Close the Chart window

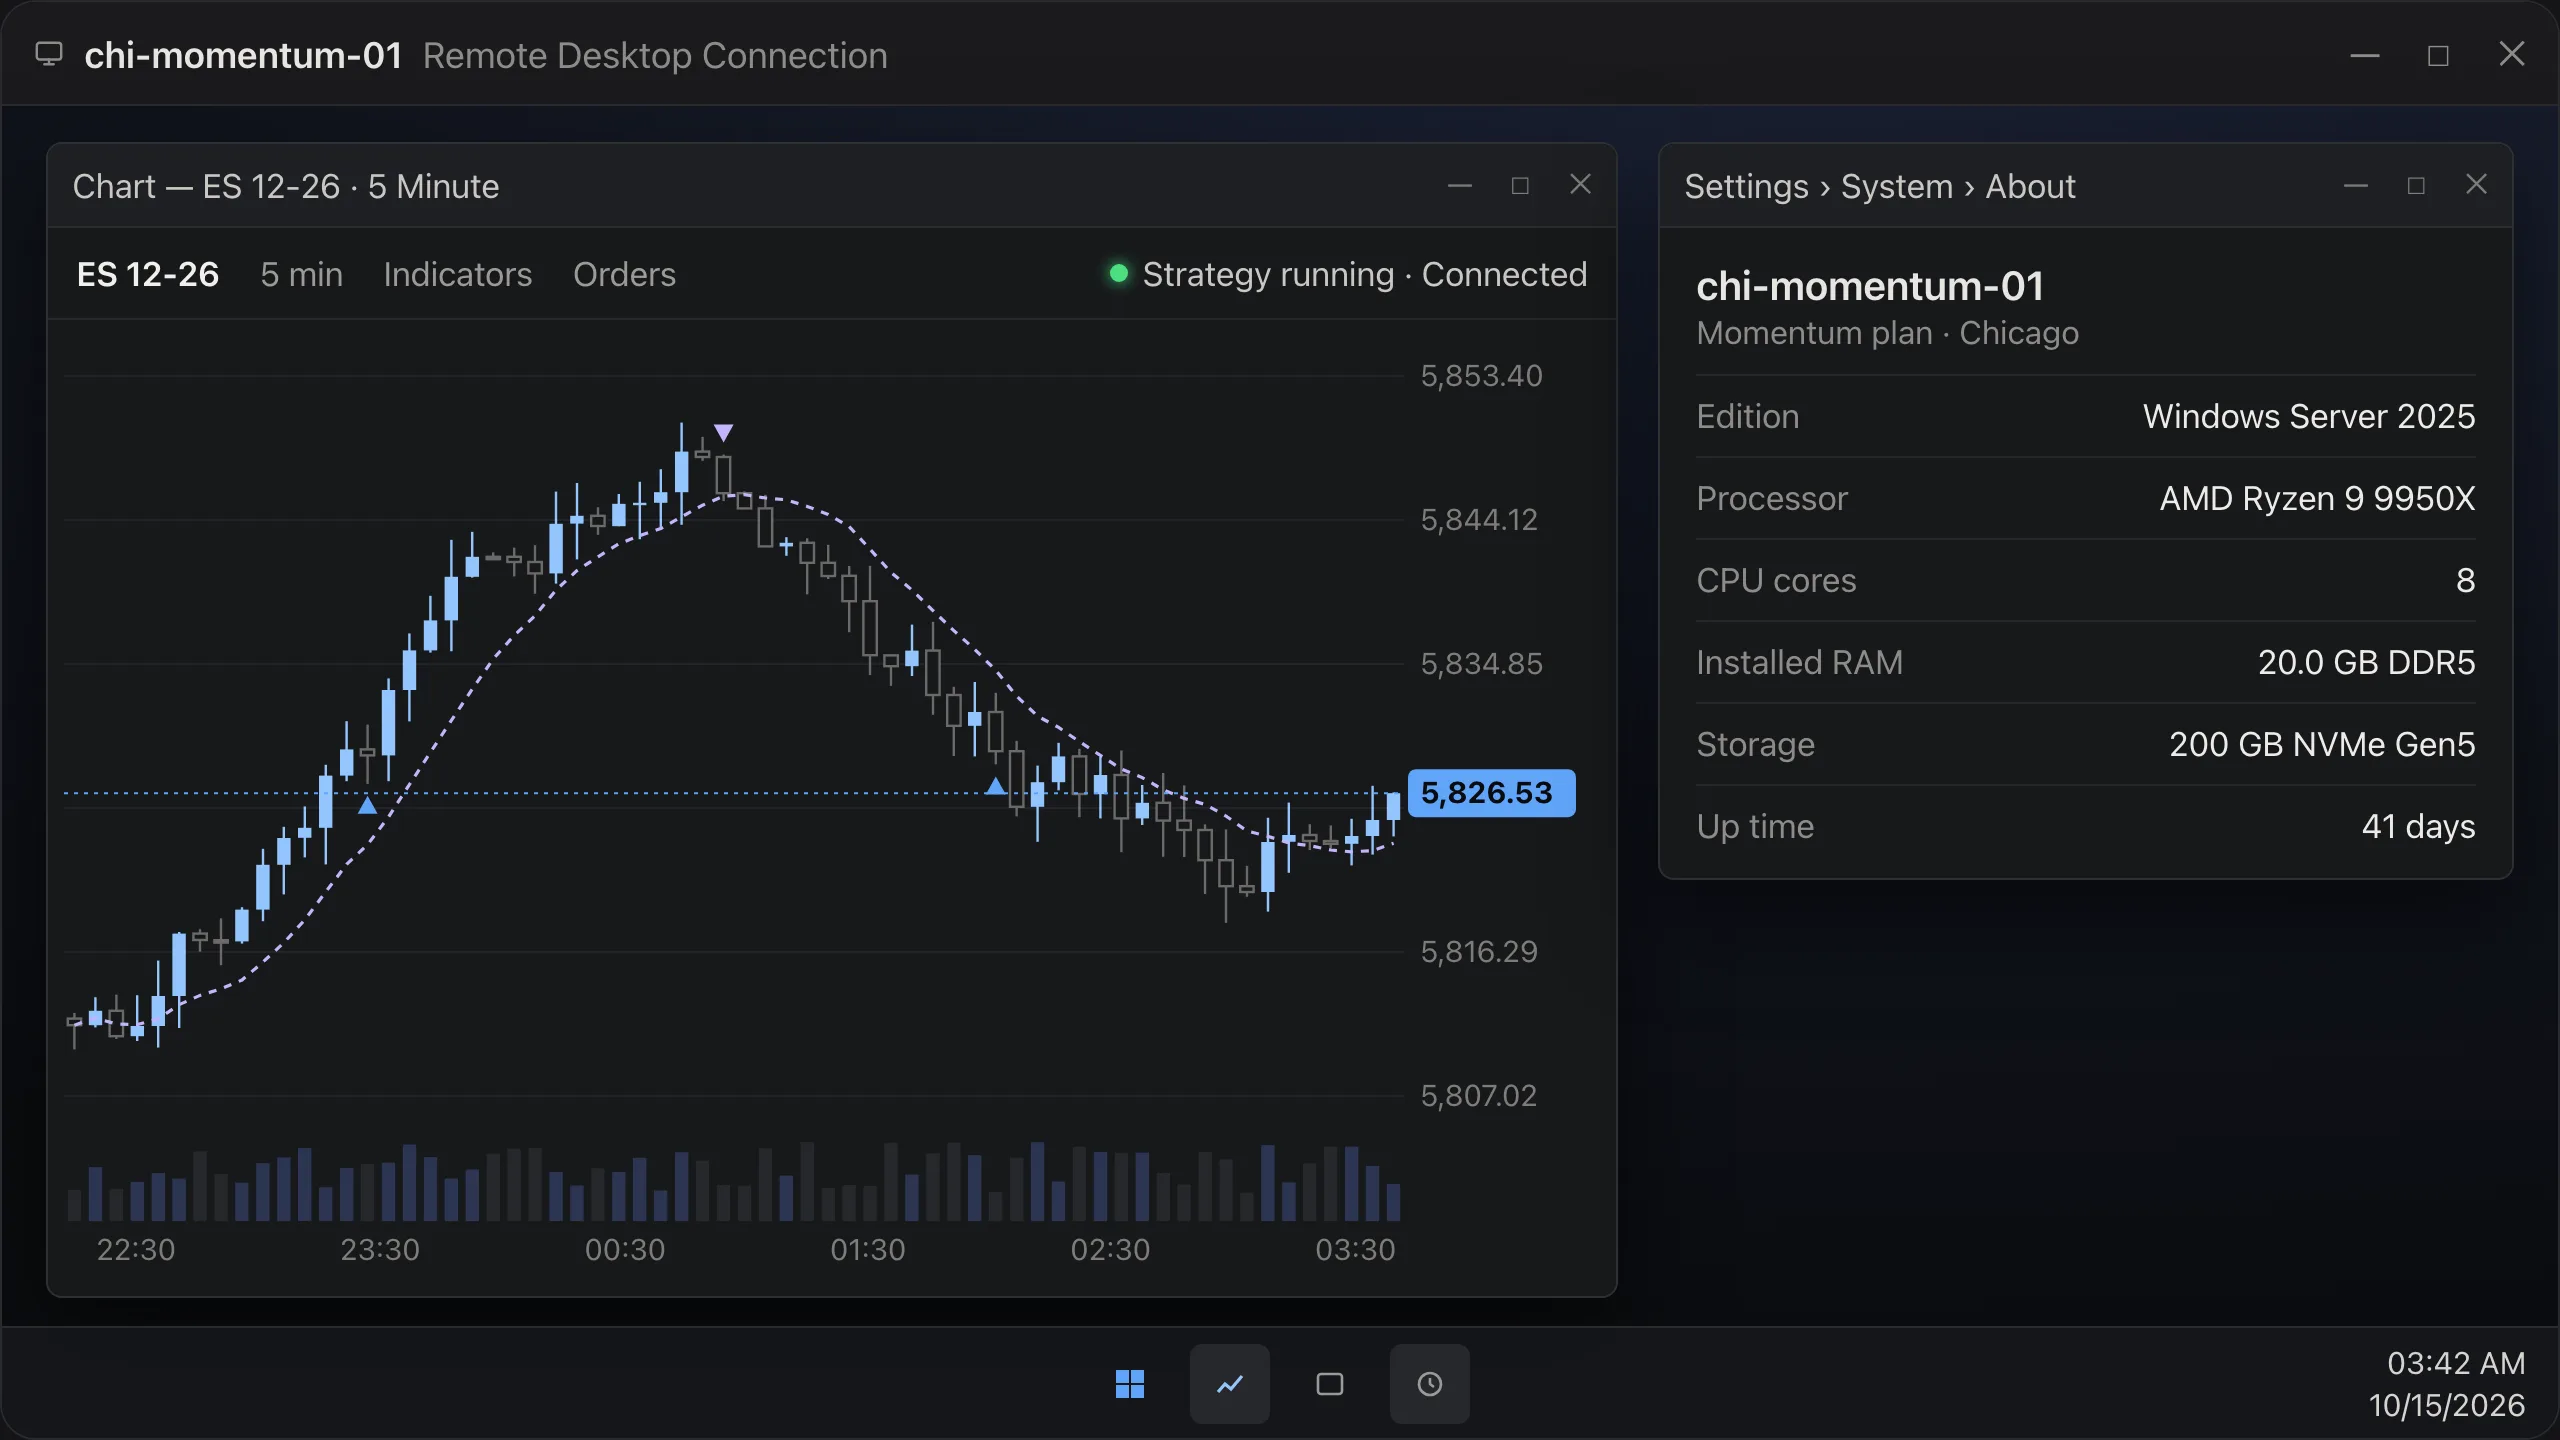1580,184
